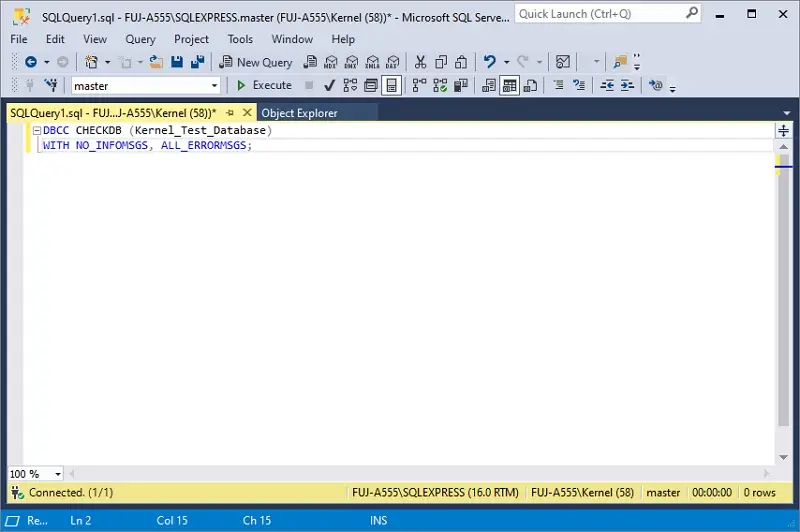Click the Execute button
Image resolution: width=800 pixels, height=532 pixels.
(264, 85)
